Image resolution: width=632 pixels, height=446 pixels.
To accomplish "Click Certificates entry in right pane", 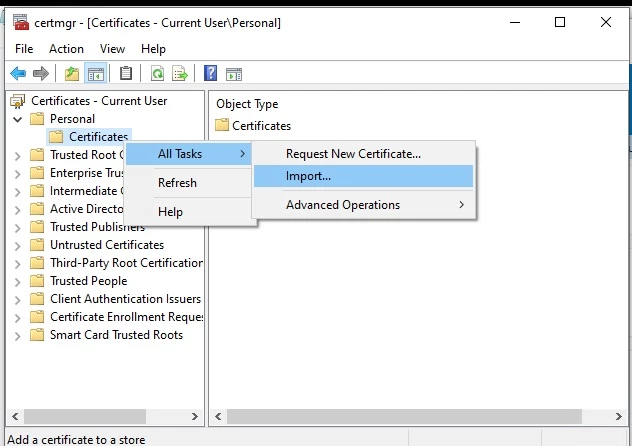I will point(262,125).
